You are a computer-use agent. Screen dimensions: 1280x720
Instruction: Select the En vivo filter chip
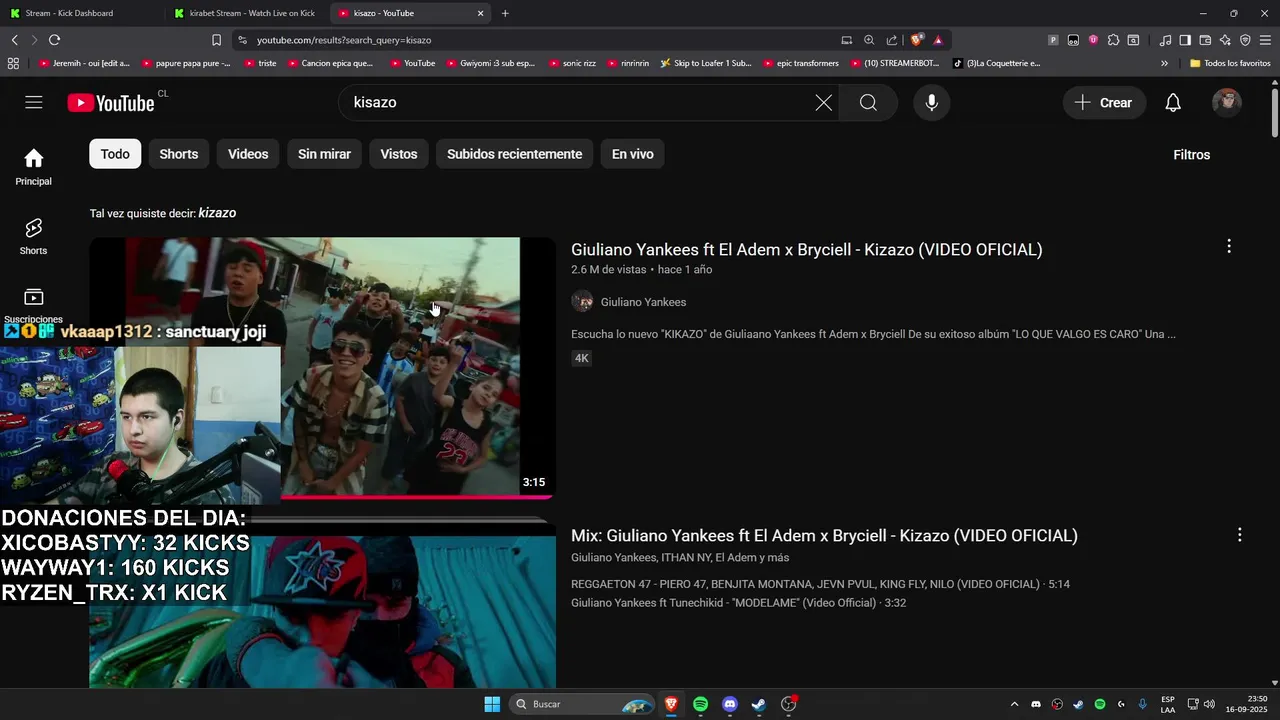pyautogui.click(x=633, y=154)
